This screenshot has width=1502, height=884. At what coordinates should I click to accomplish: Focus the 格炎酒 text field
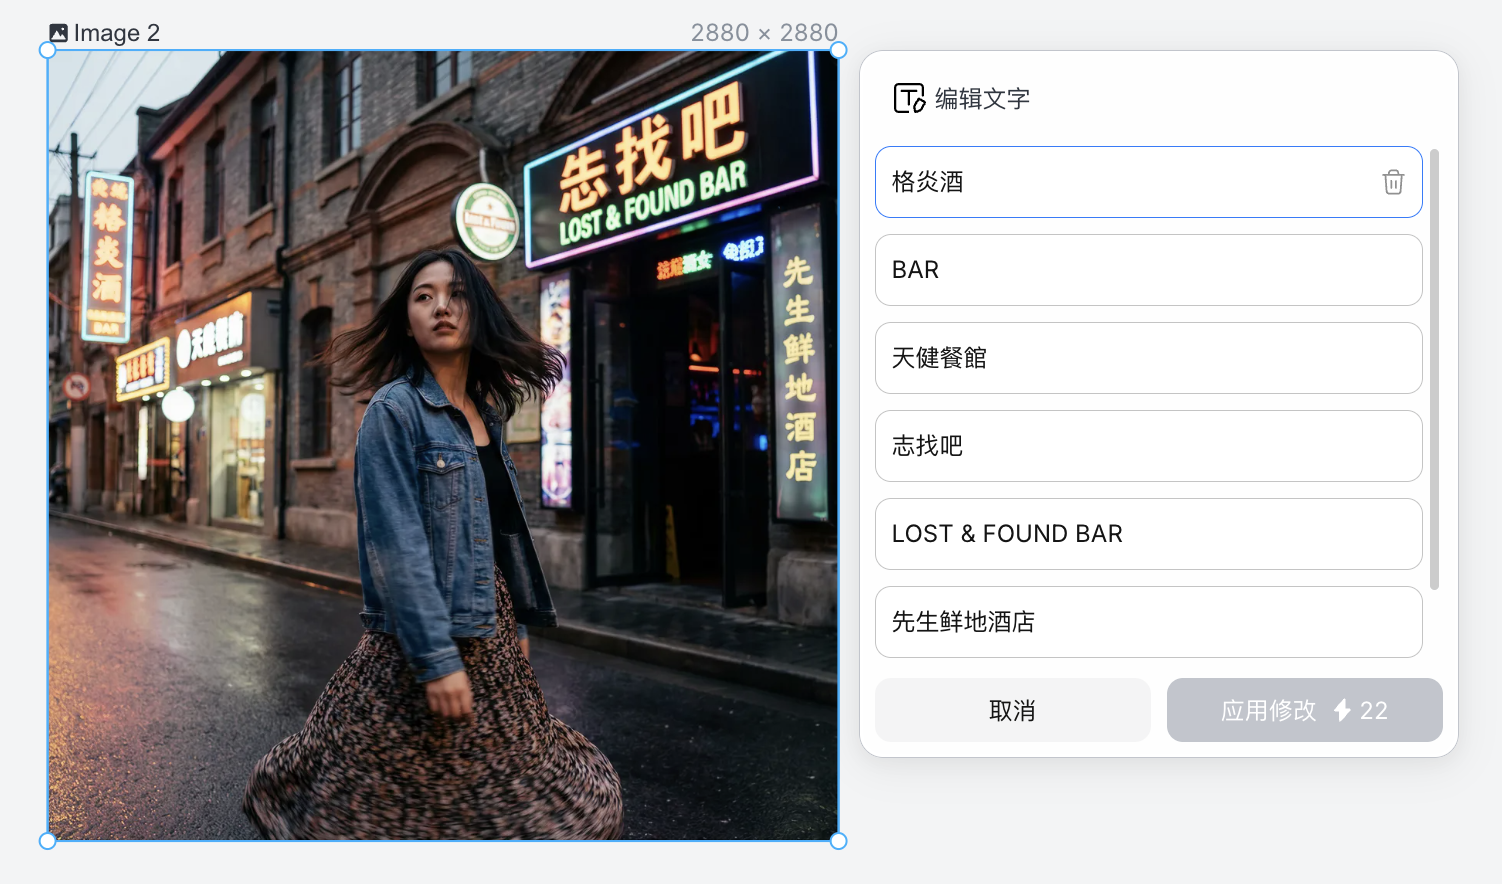tap(1120, 182)
